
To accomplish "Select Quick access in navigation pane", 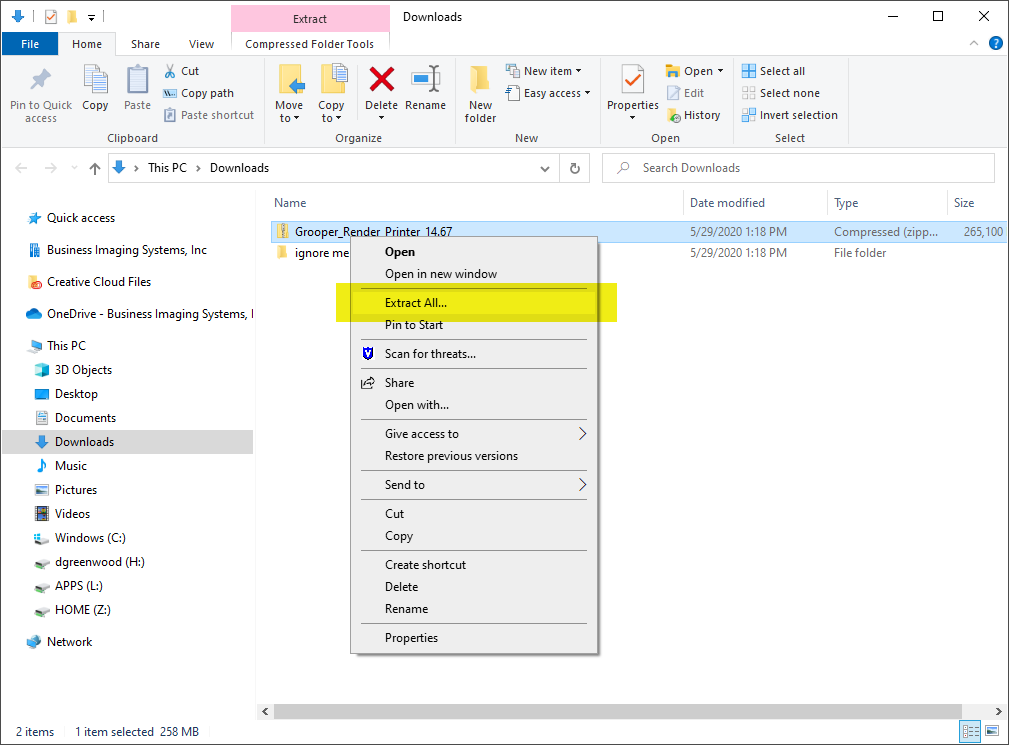I will point(81,218).
